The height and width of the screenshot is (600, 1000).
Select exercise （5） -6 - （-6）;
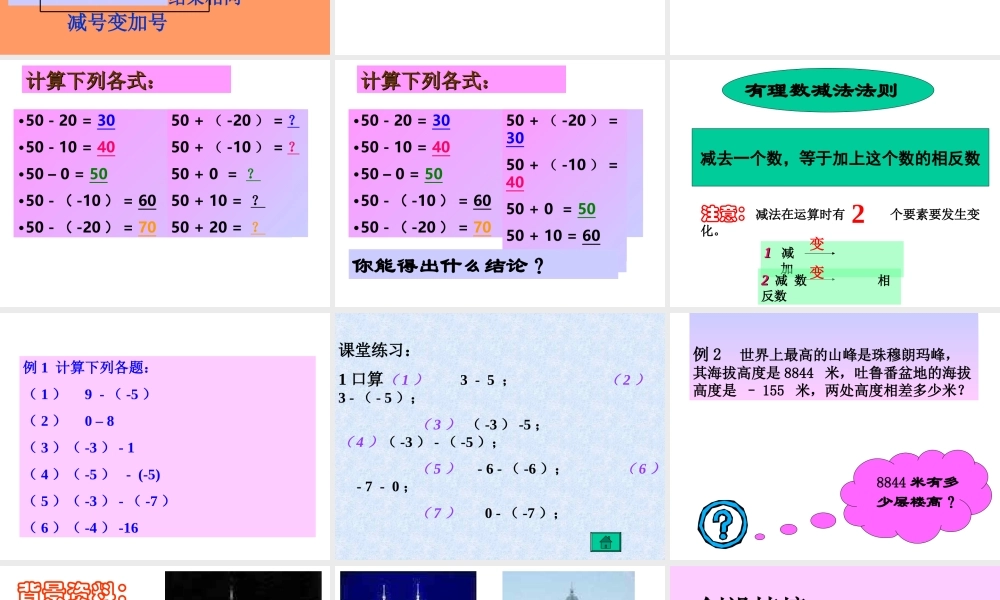[x=492, y=469]
